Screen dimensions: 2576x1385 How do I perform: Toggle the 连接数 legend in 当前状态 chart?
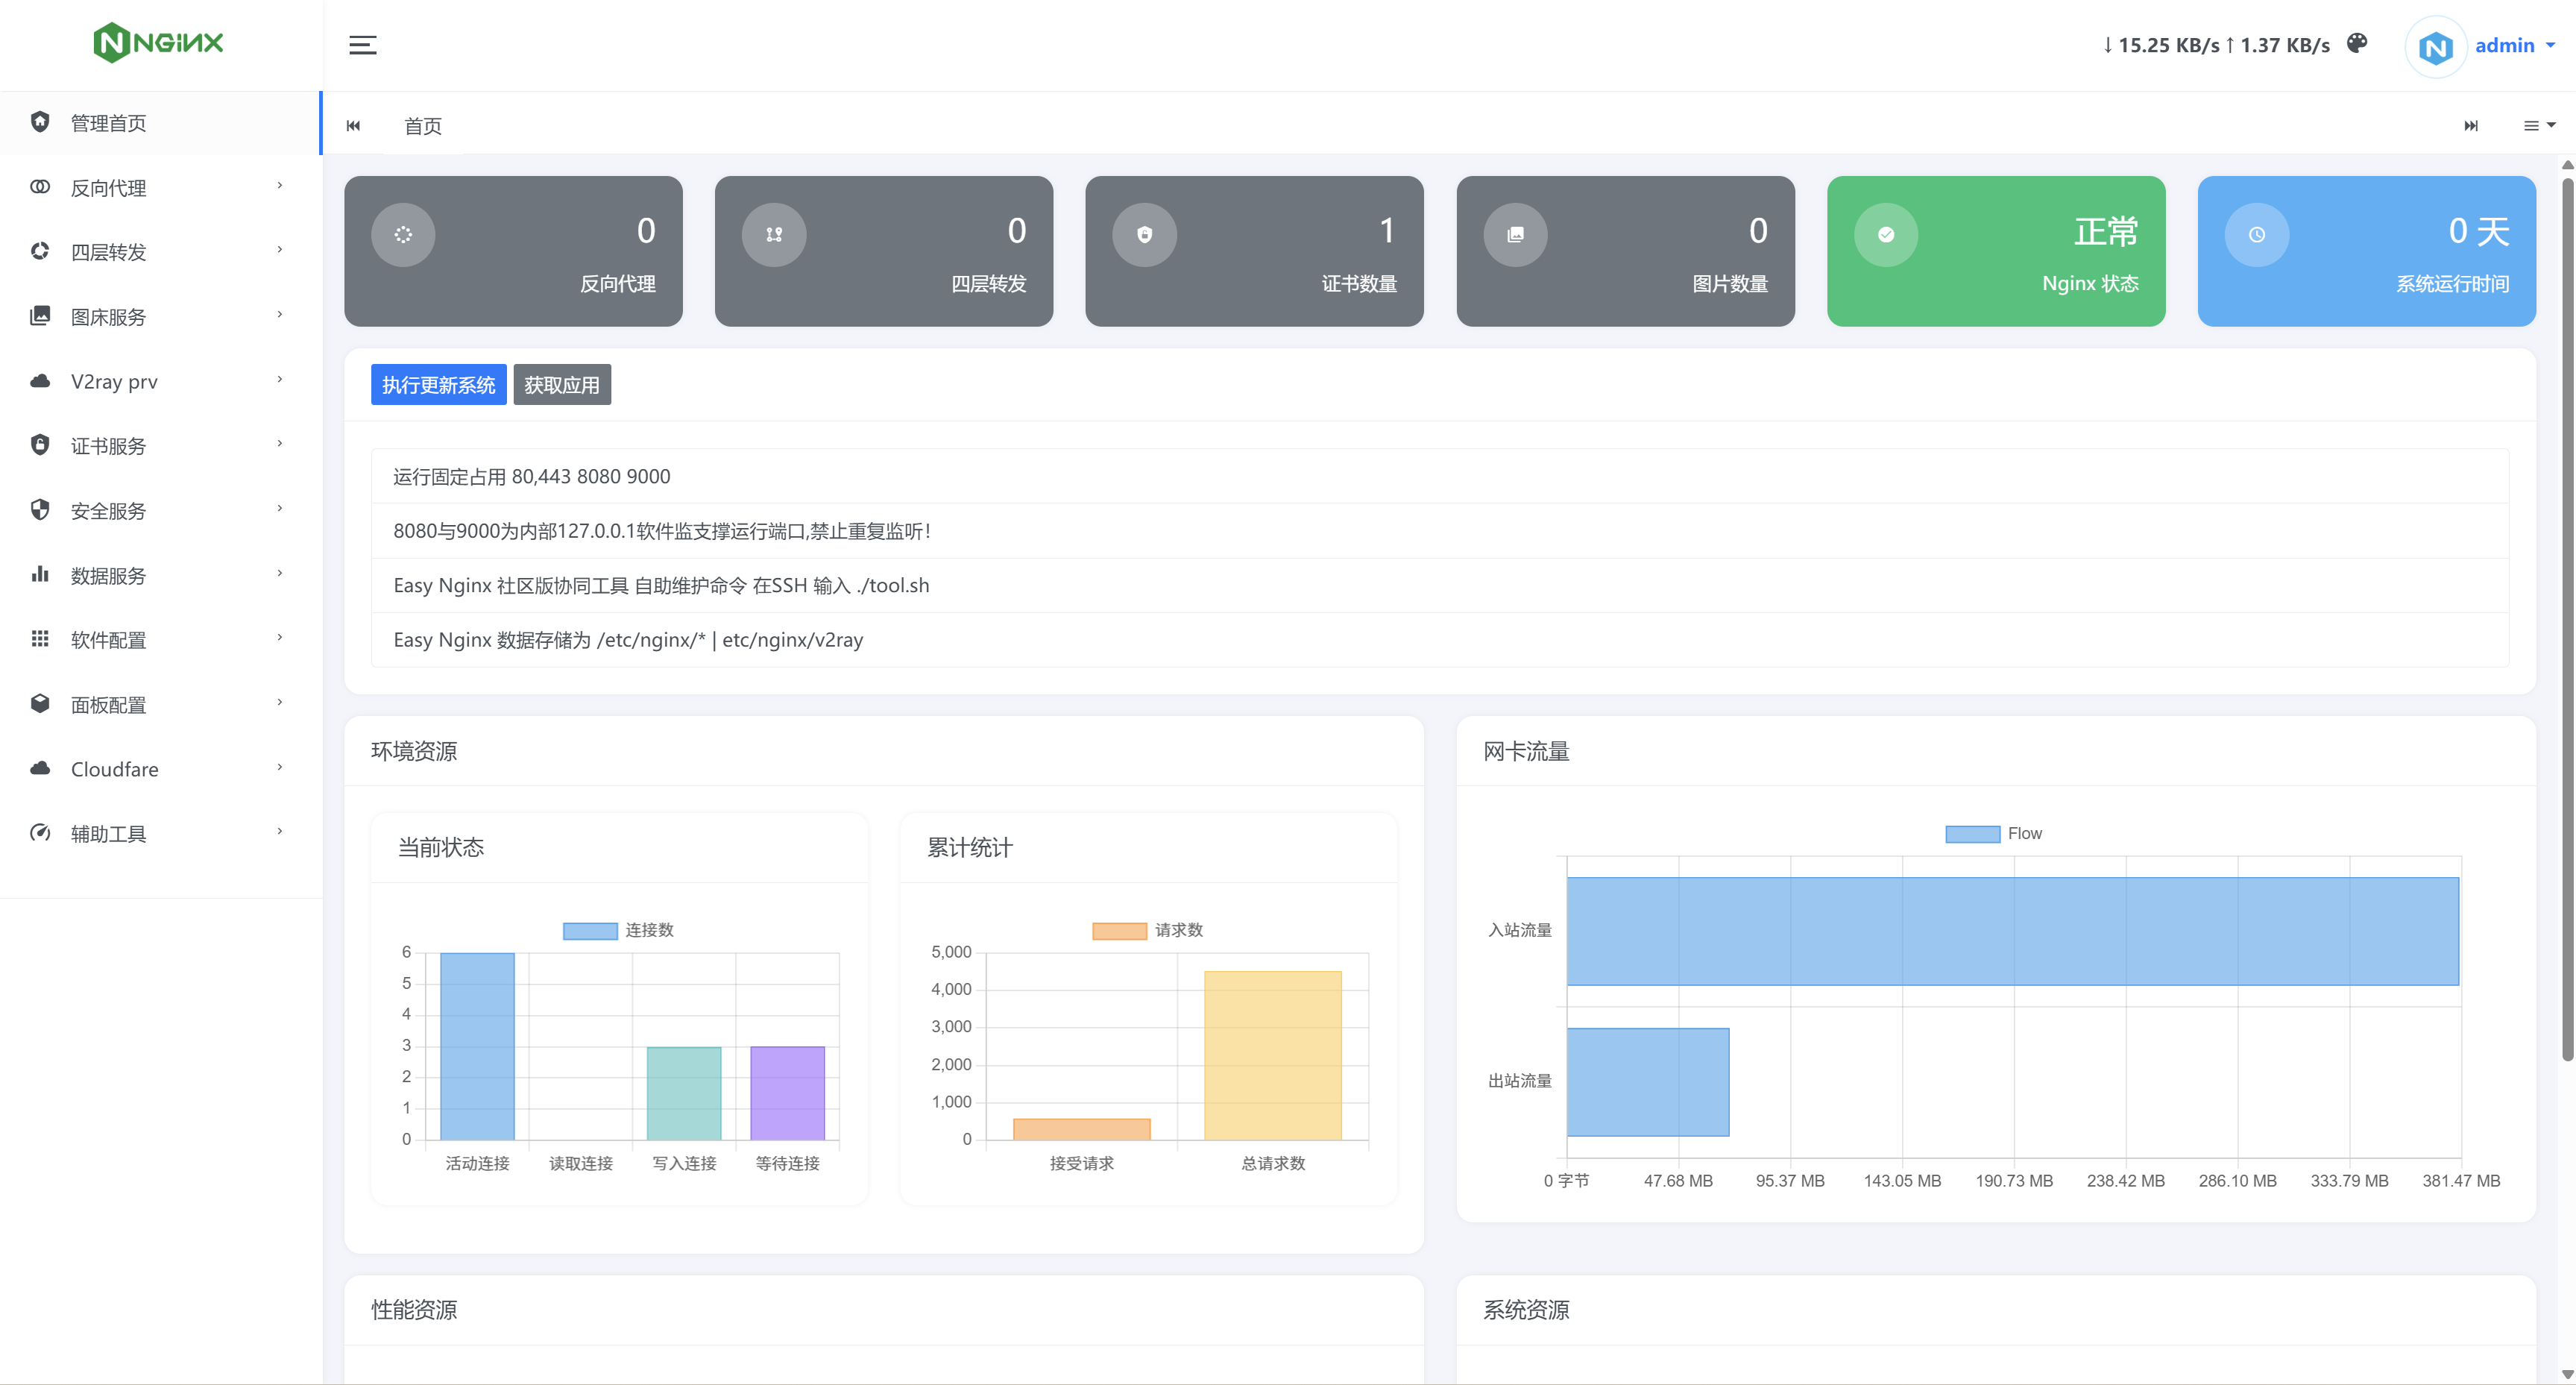(618, 931)
